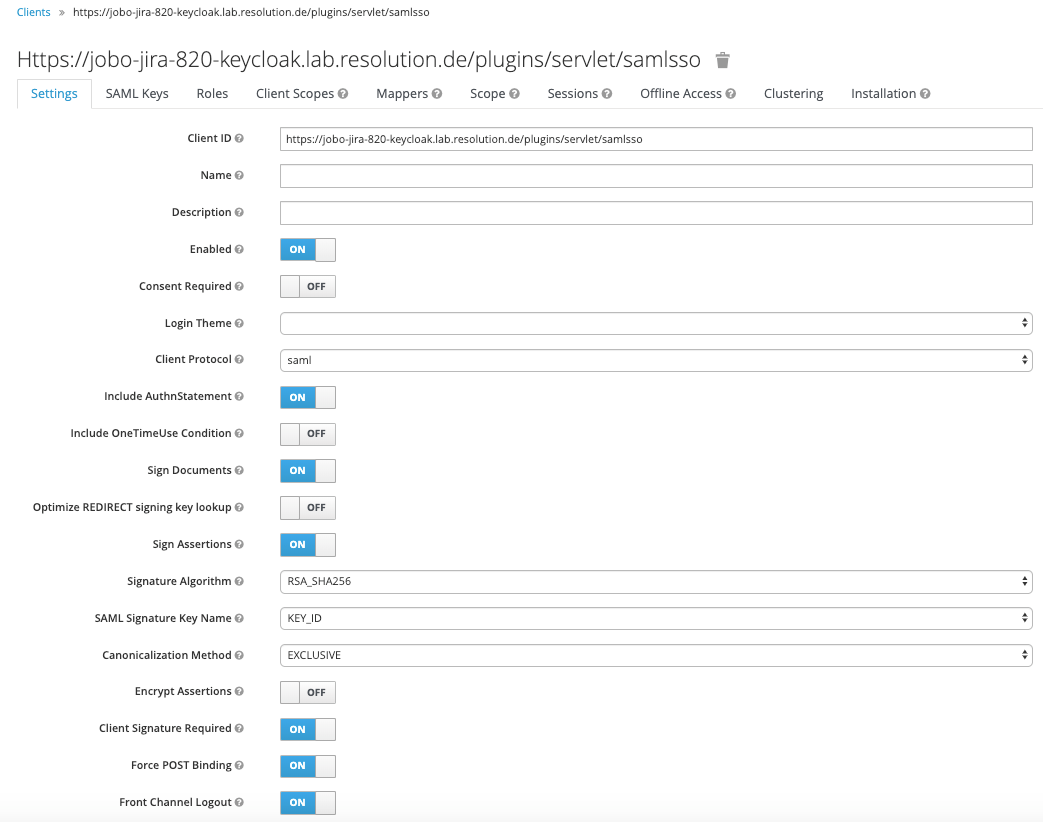Open help tooltip icon next to Enabled
The width and height of the screenshot is (1043, 822).
coord(239,249)
